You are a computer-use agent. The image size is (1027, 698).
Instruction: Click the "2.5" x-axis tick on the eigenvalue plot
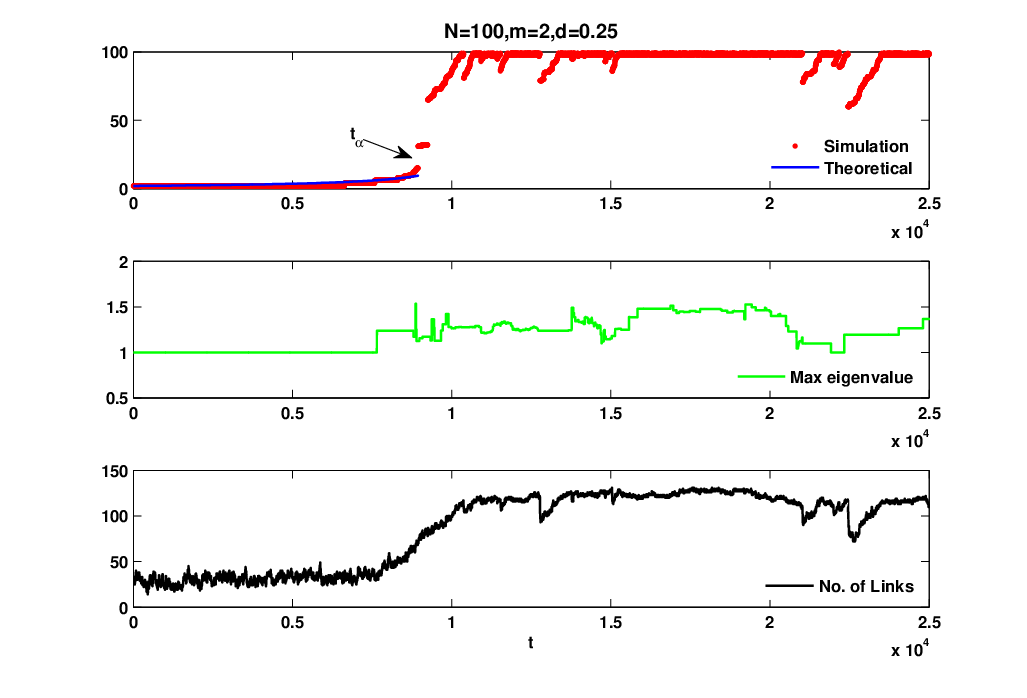[x=929, y=414]
